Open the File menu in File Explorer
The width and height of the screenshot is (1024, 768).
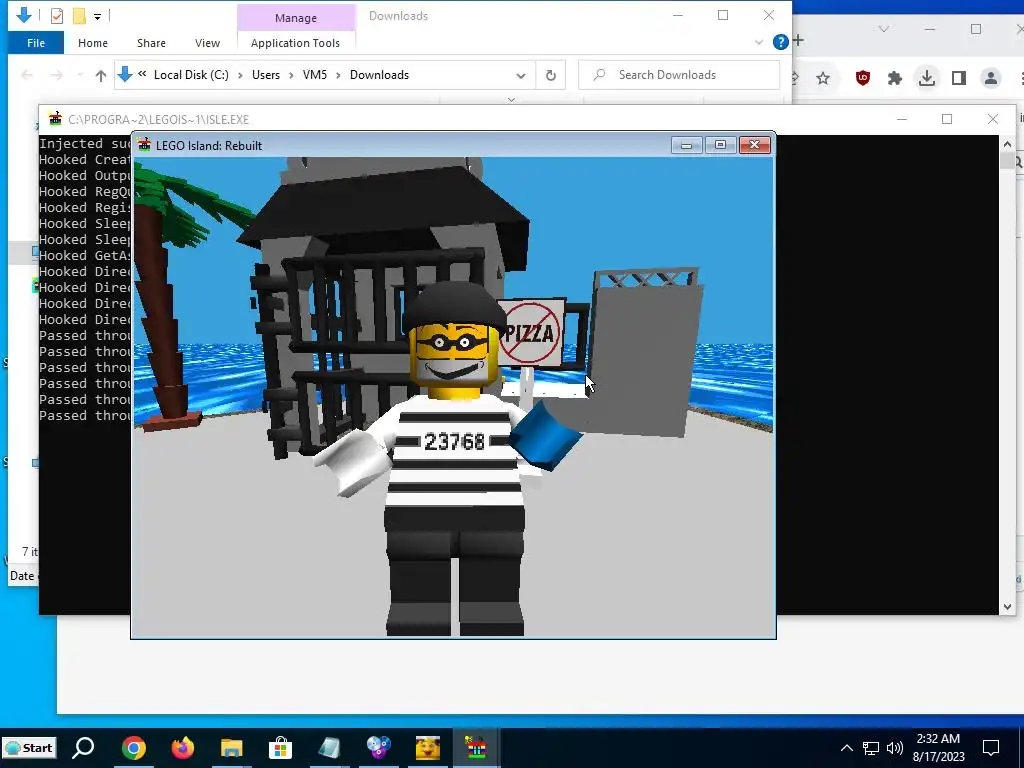36,43
